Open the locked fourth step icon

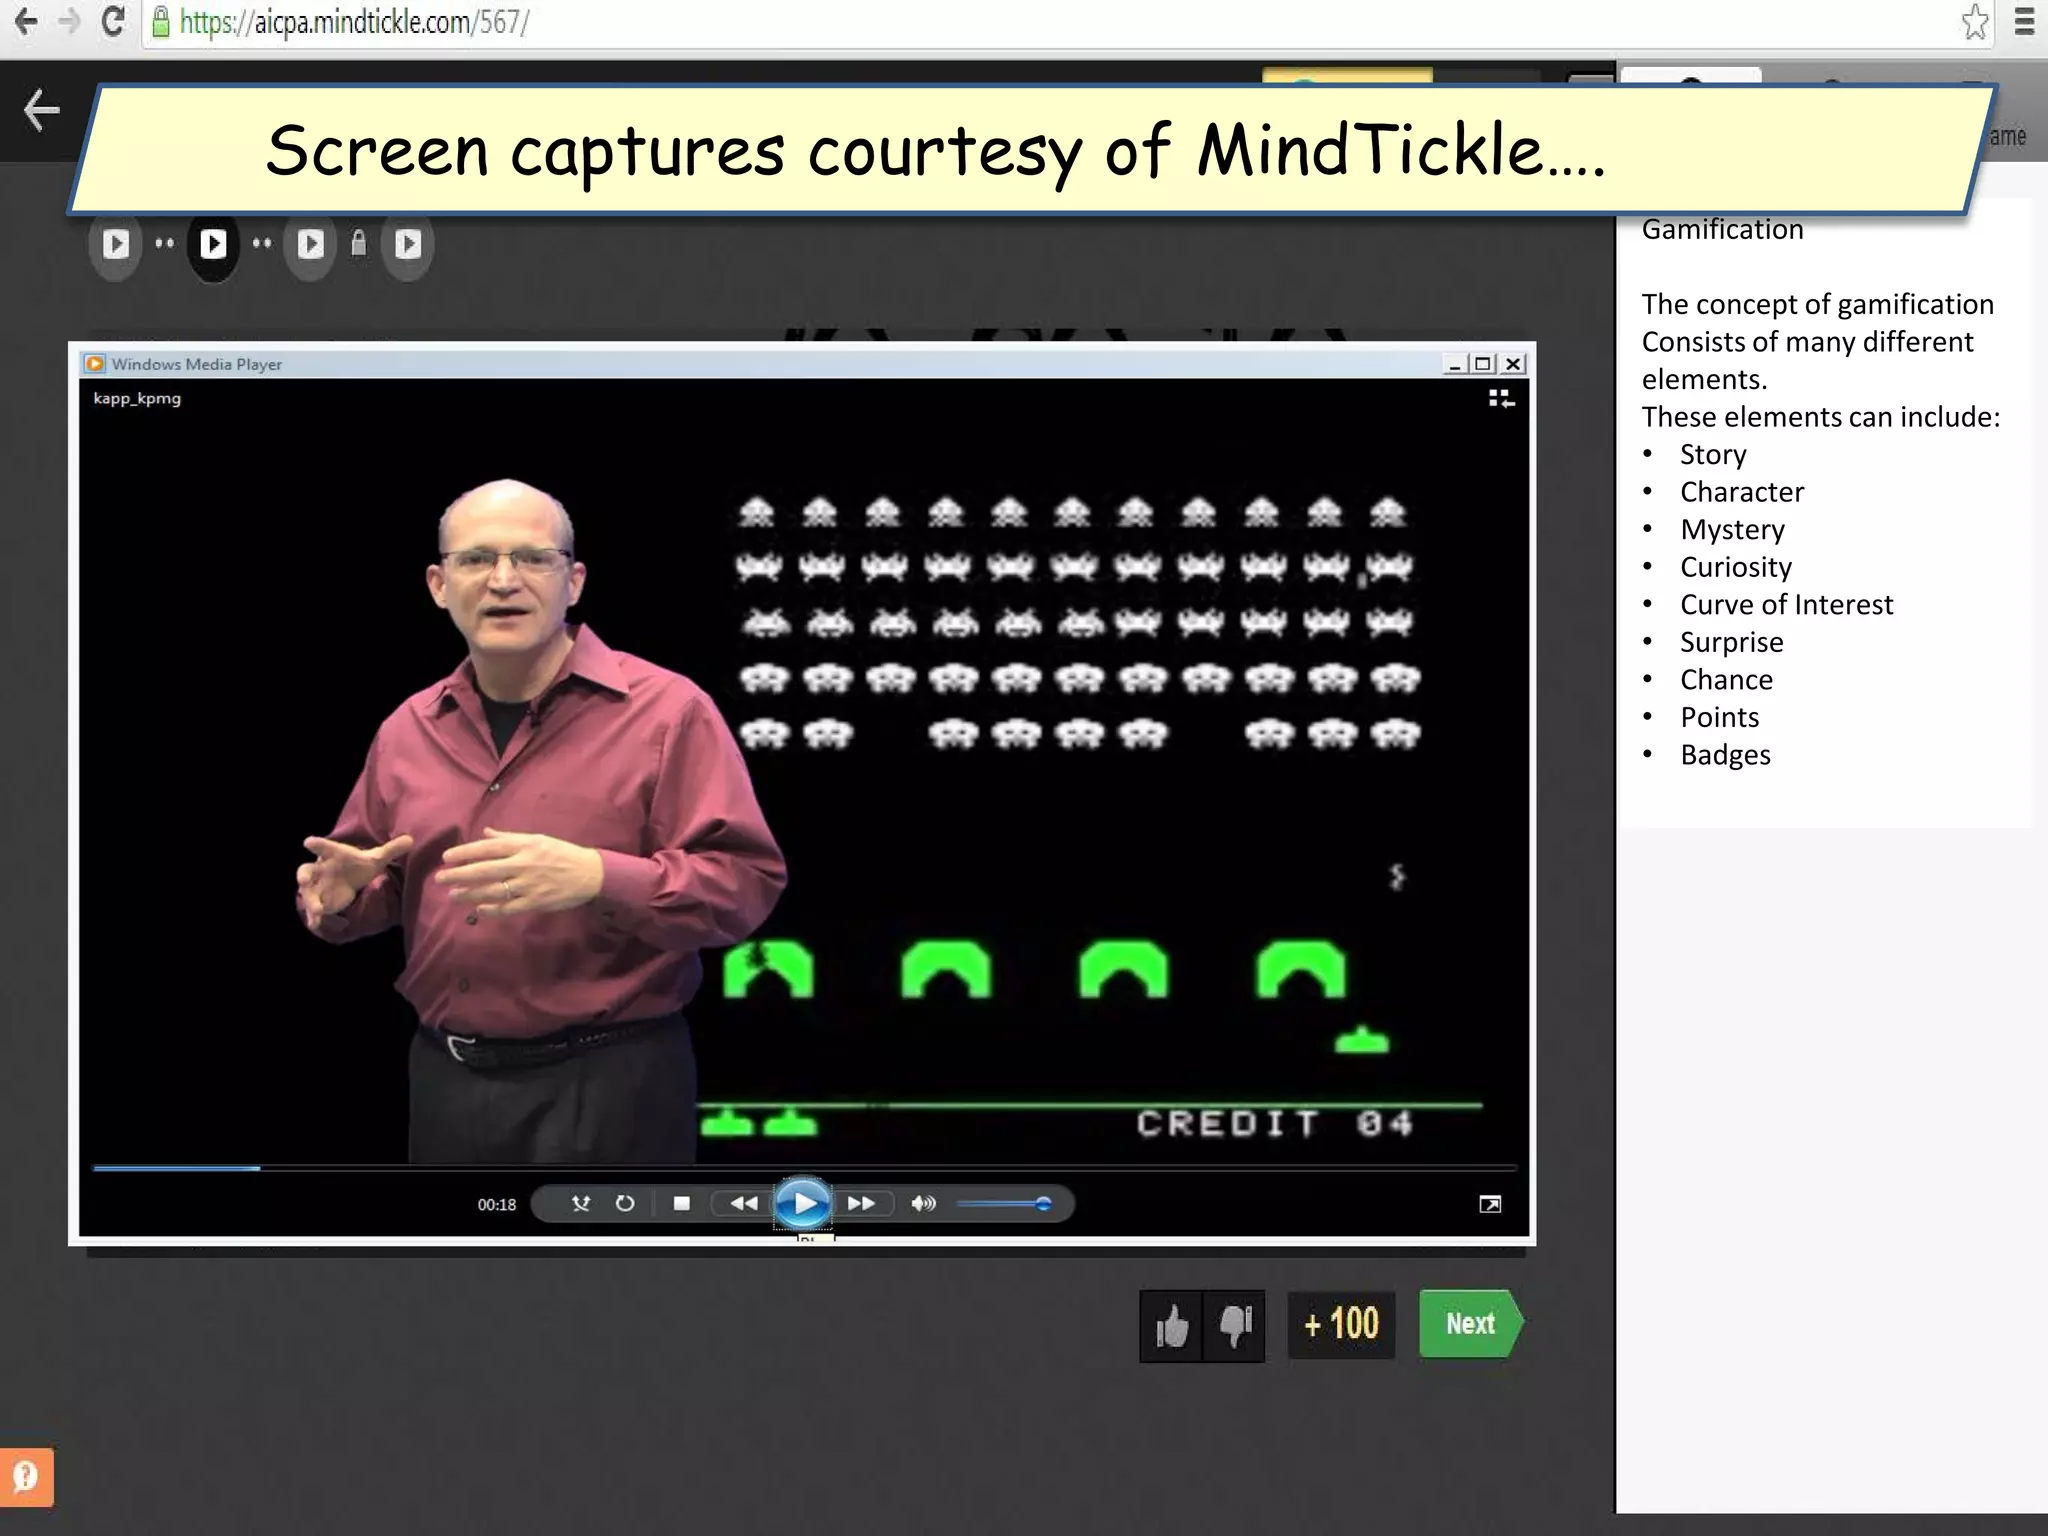[x=407, y=244]
